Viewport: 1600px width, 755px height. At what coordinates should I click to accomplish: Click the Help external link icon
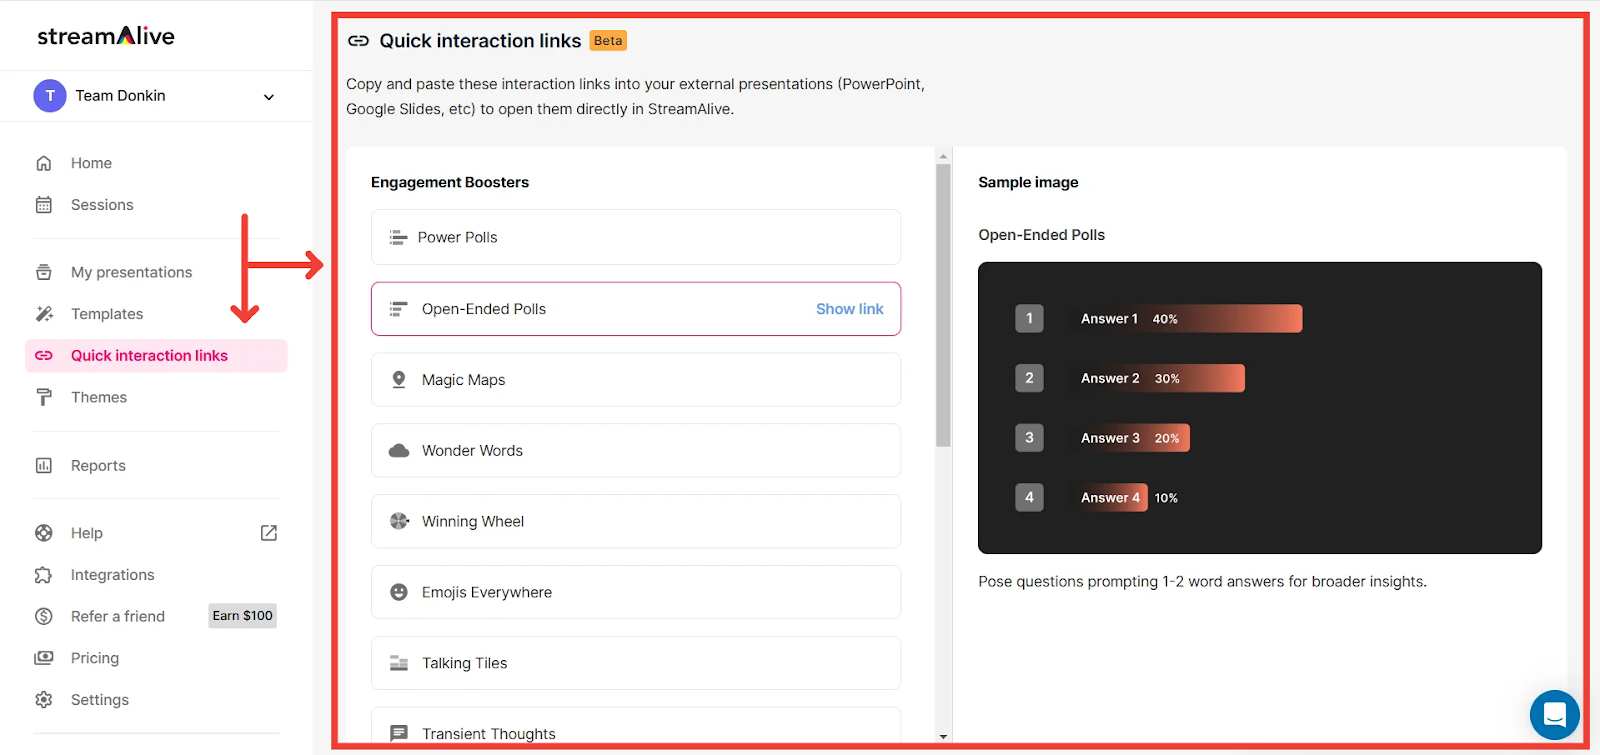pyautogui.click(x=269, y=533)
